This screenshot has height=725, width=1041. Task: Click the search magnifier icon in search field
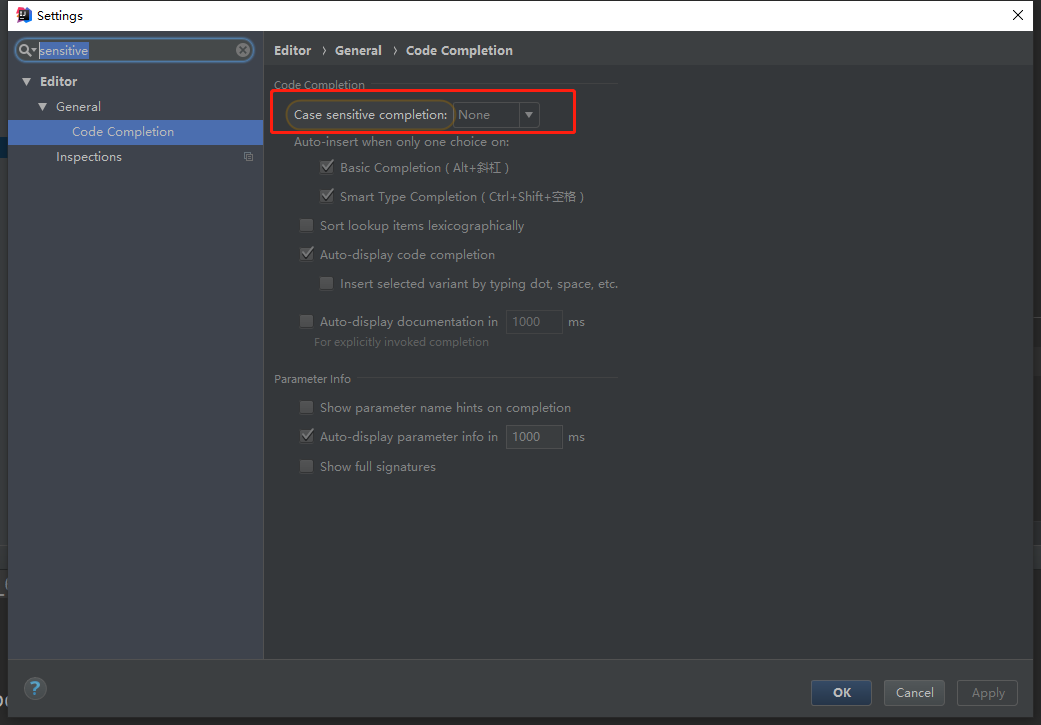coord(26,50)
